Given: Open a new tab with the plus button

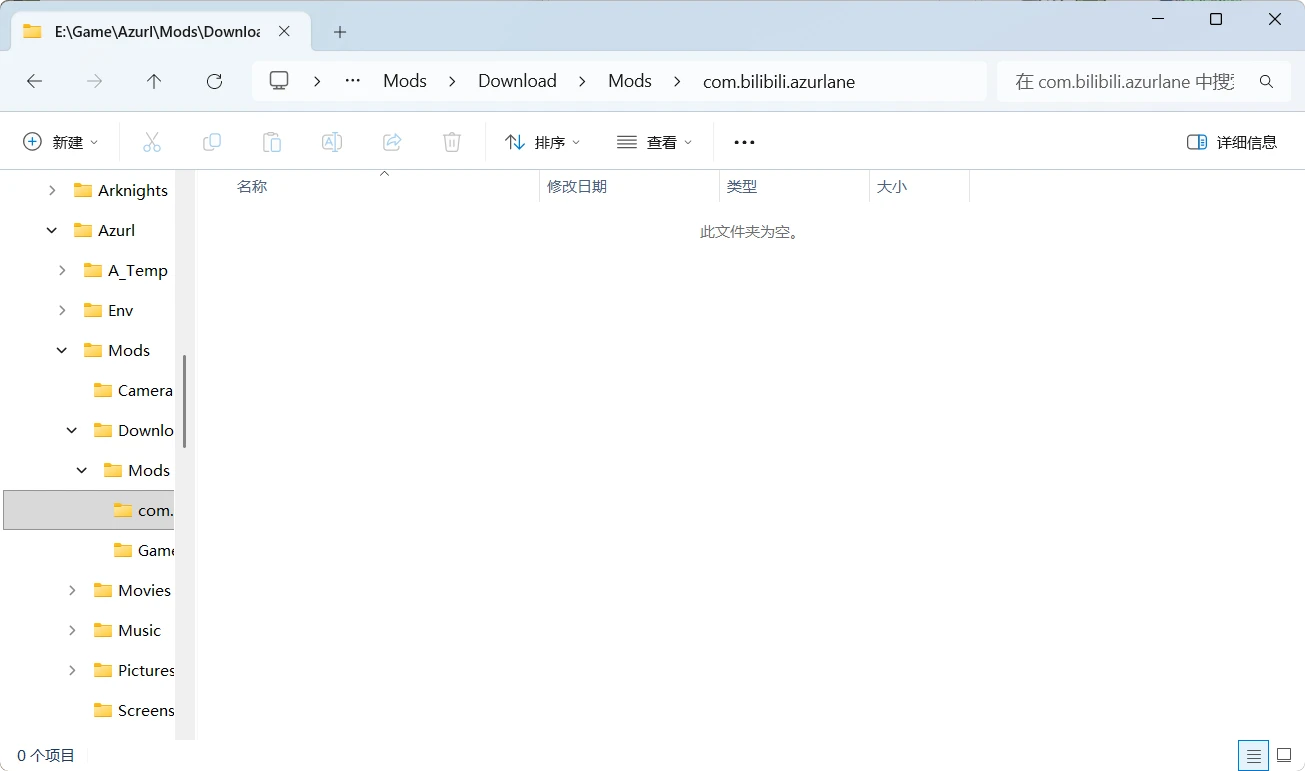Looking at the screenshot, I should click(339, 32).
